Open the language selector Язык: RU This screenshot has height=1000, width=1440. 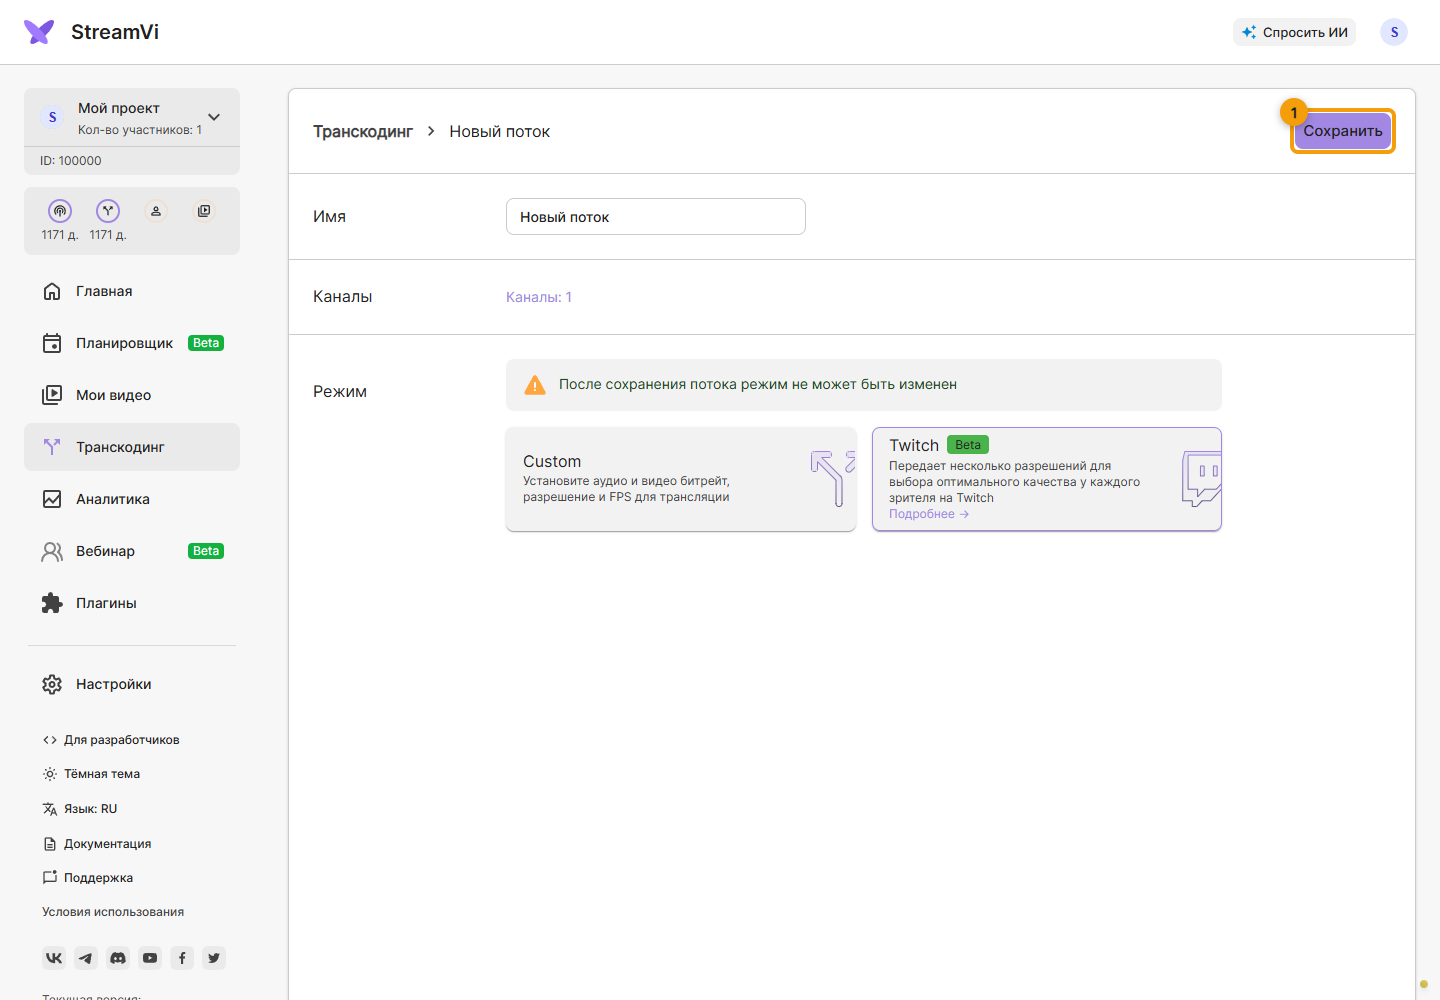[80, 809]
